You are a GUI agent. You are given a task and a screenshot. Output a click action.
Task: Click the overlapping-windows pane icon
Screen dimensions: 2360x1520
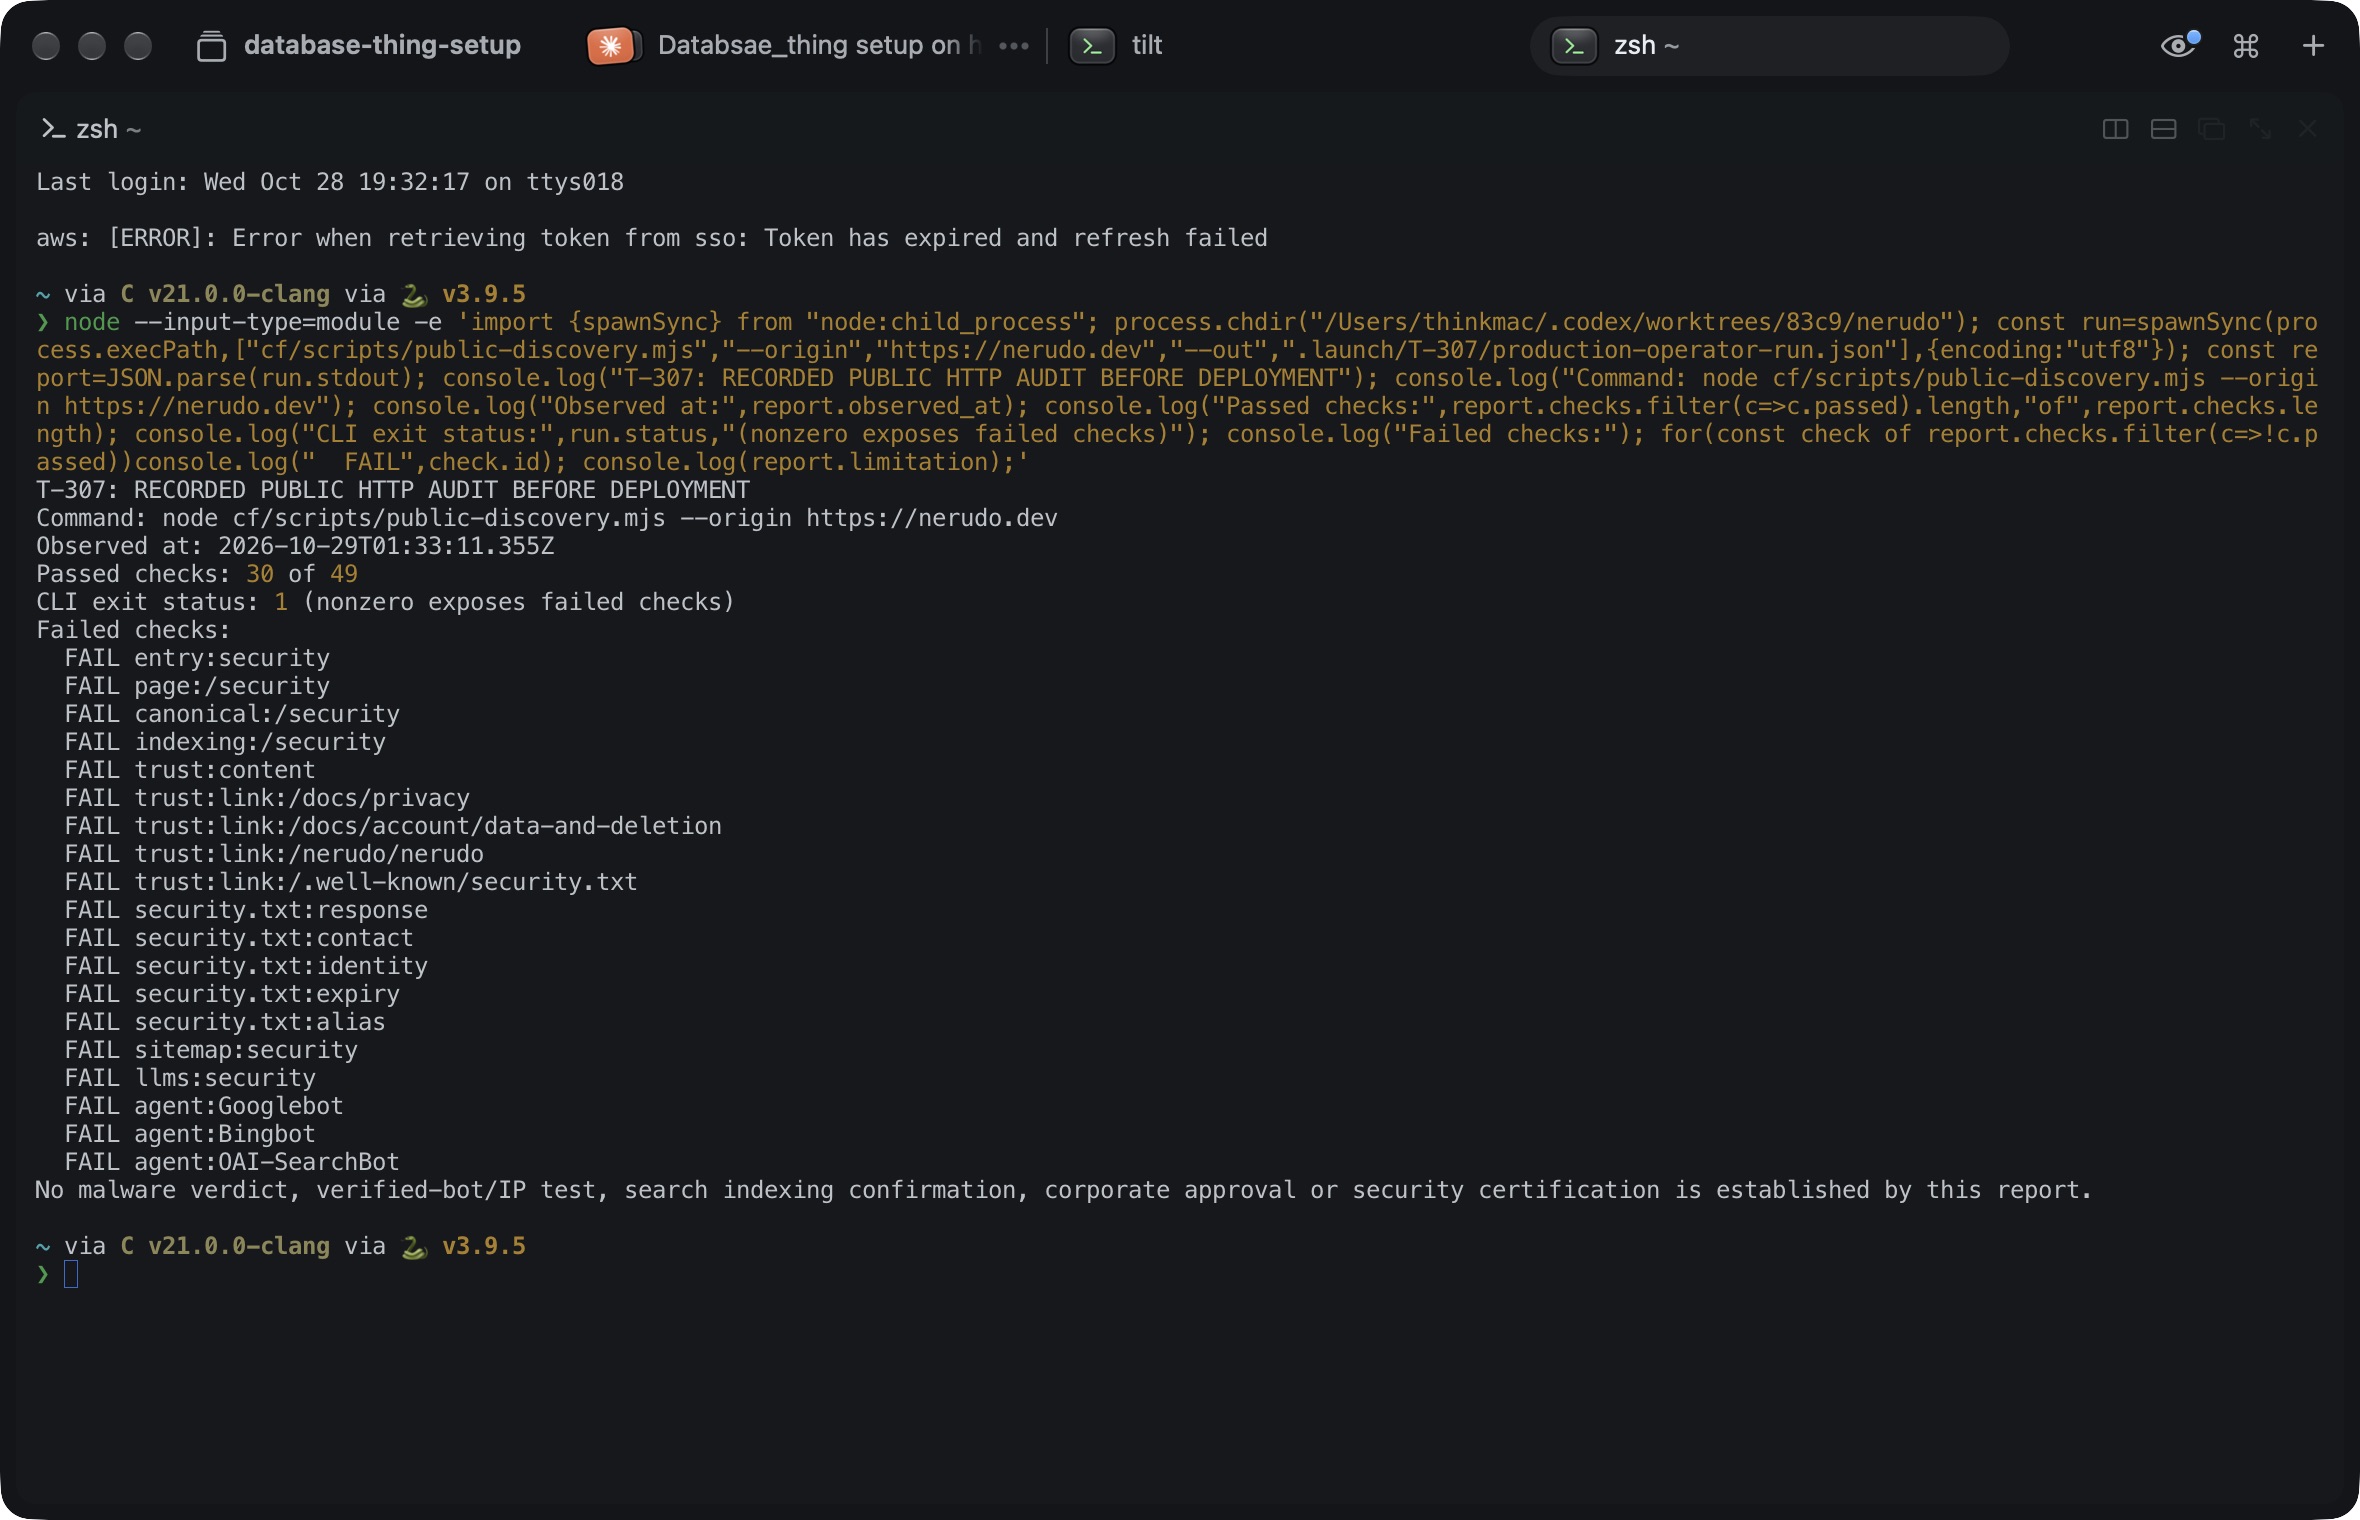click(x=2211, y=129)
